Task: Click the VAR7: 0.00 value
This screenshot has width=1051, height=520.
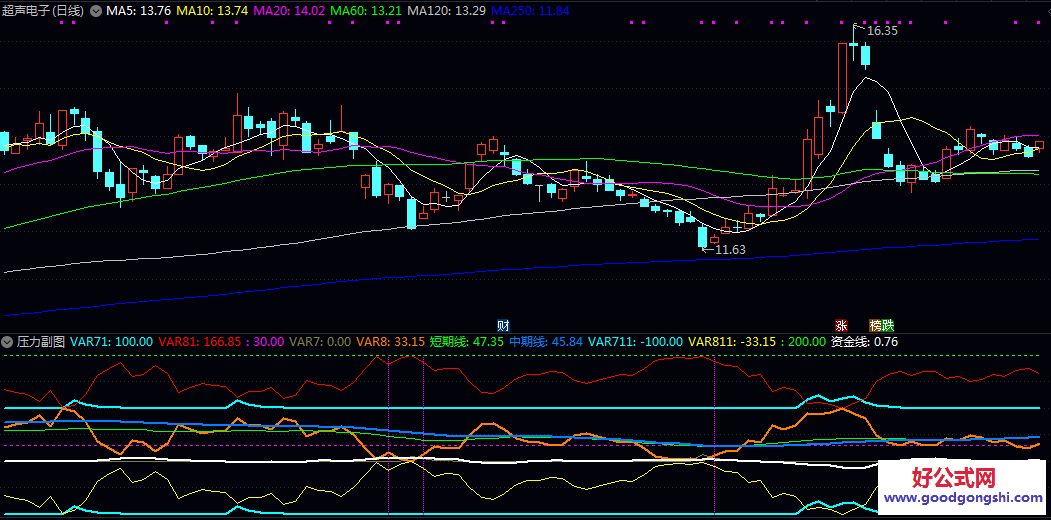Action: tap(320, 342)
